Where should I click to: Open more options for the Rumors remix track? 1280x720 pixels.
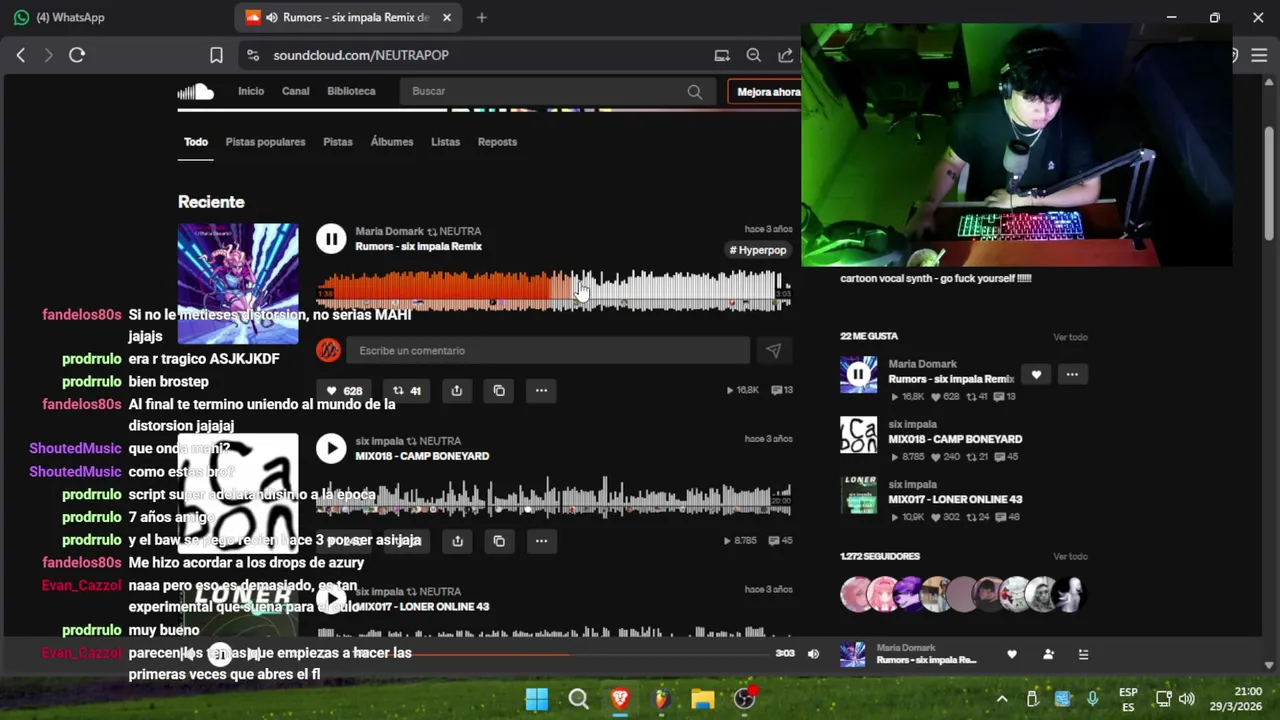point(541,390)
